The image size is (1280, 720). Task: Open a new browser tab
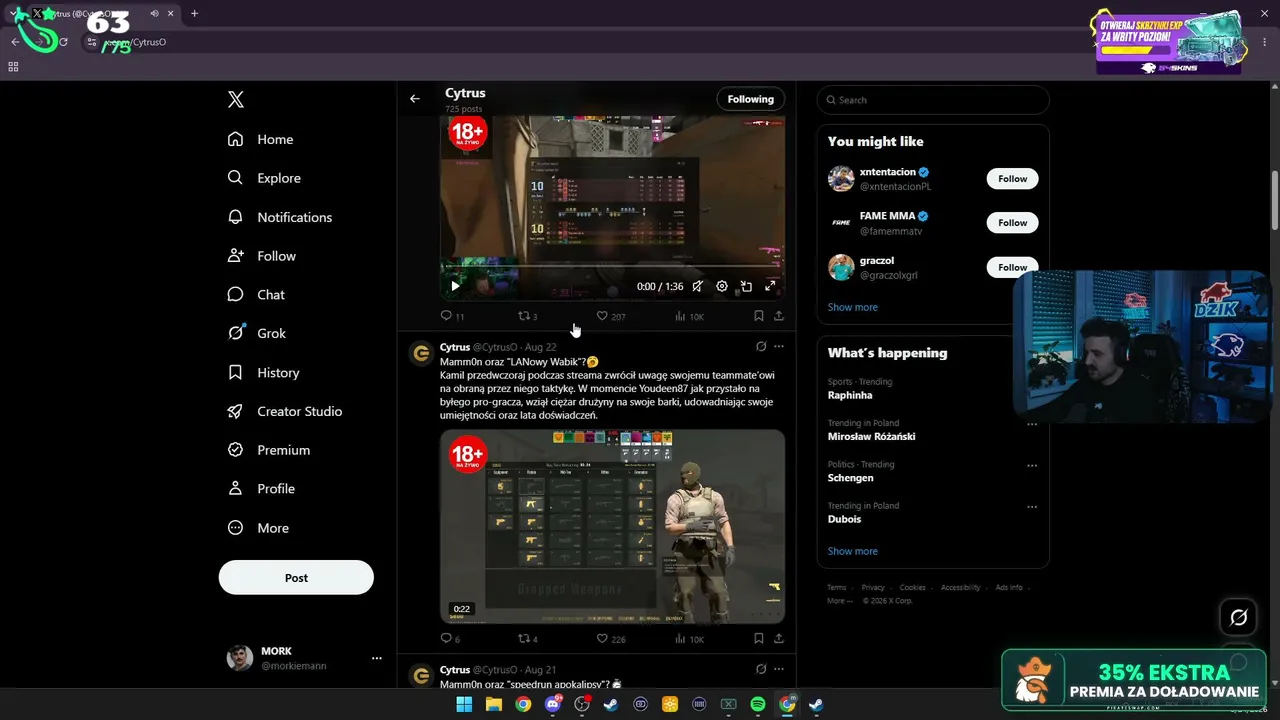(x=194, y=14)
